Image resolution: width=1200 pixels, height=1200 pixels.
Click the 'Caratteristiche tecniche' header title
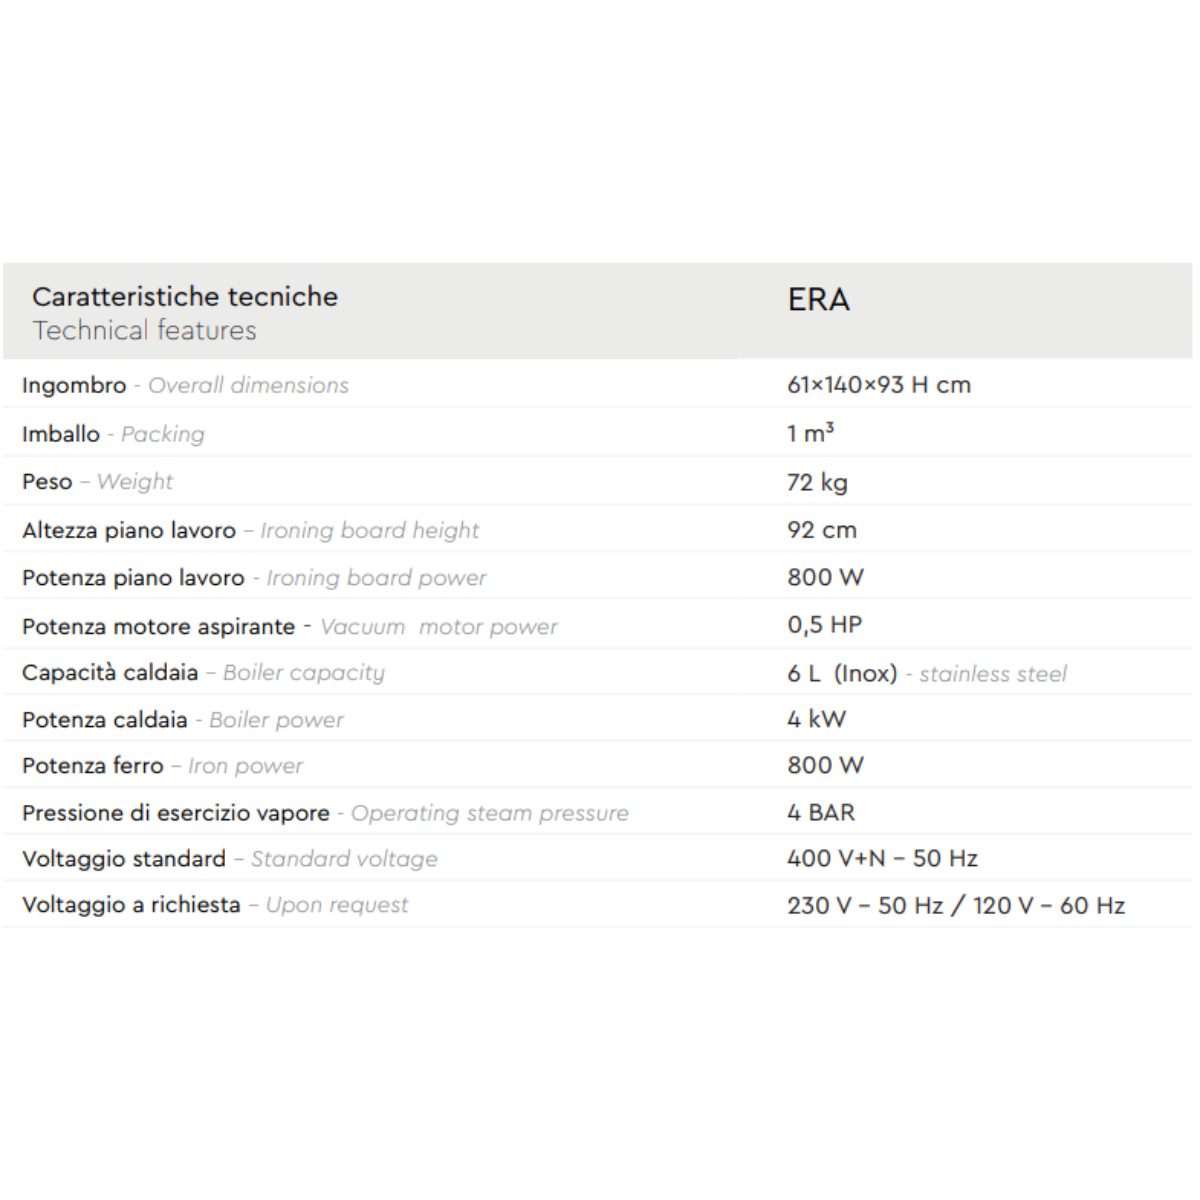[185, 297]
